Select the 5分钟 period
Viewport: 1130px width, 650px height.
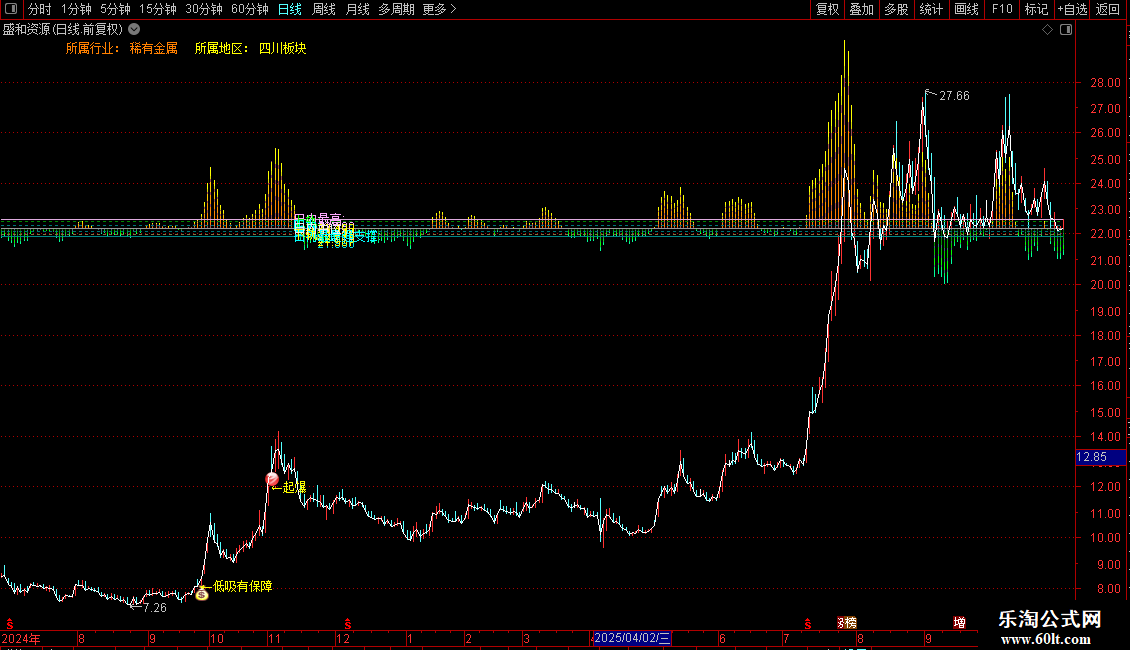115,9
